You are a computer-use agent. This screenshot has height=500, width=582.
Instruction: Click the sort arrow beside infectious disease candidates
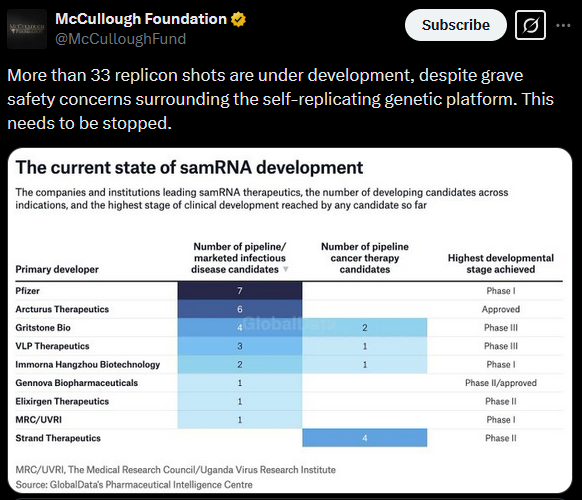(x=285, y=269)
